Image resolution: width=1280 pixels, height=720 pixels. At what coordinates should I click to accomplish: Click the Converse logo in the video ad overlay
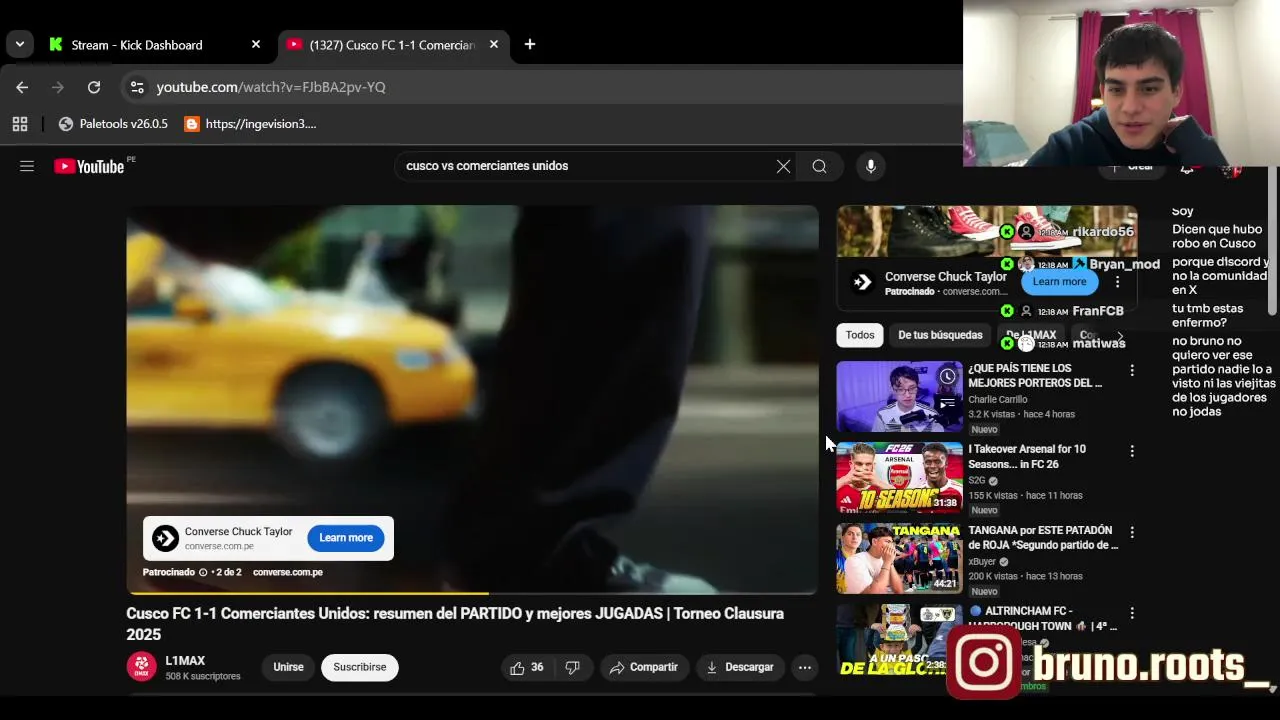pyautogui.click(x=166, y=539)
